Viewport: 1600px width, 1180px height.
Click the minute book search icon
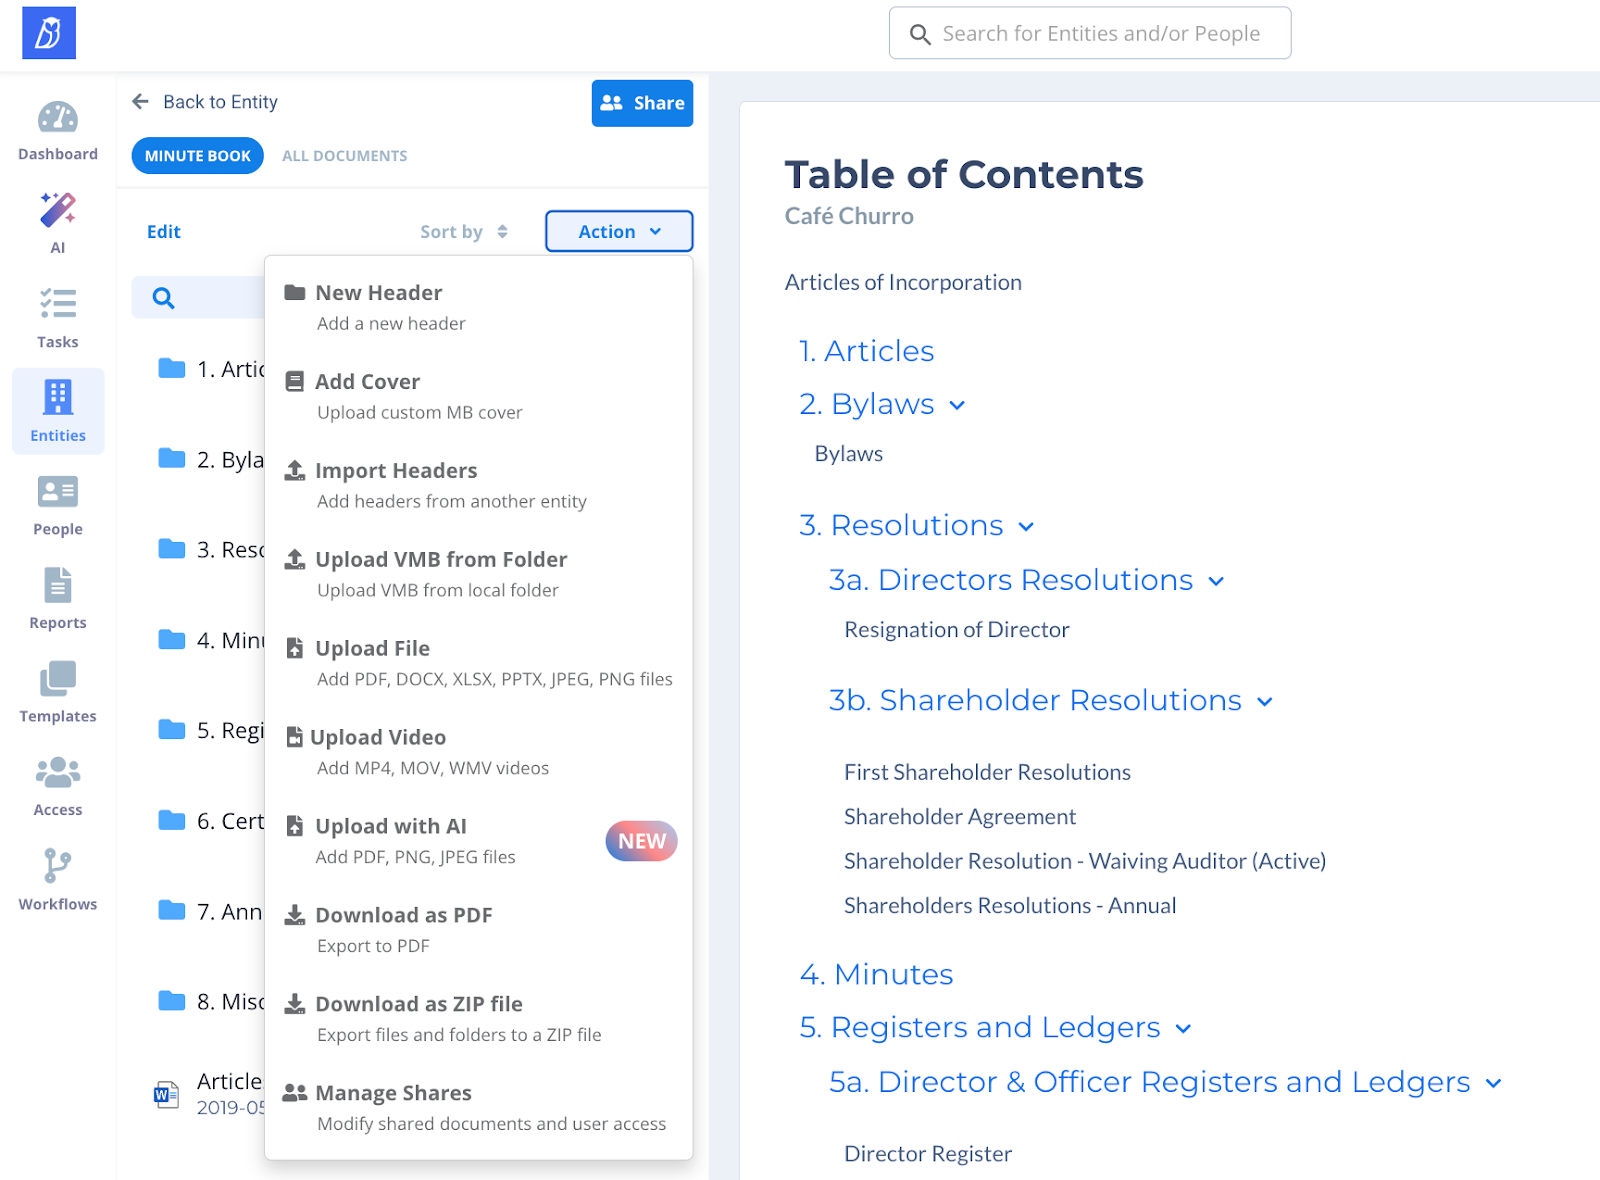coord(164,298)
